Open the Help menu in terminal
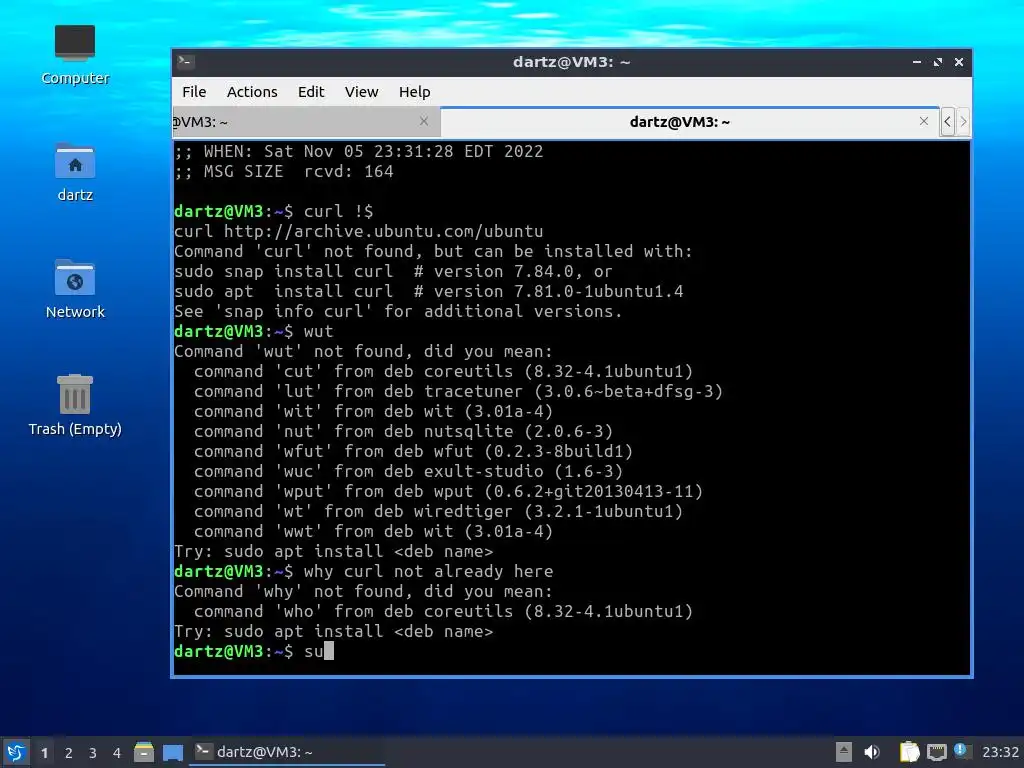Image resolution: width=1024 pixels, height=768 pixels. click(x=415, y=92)
